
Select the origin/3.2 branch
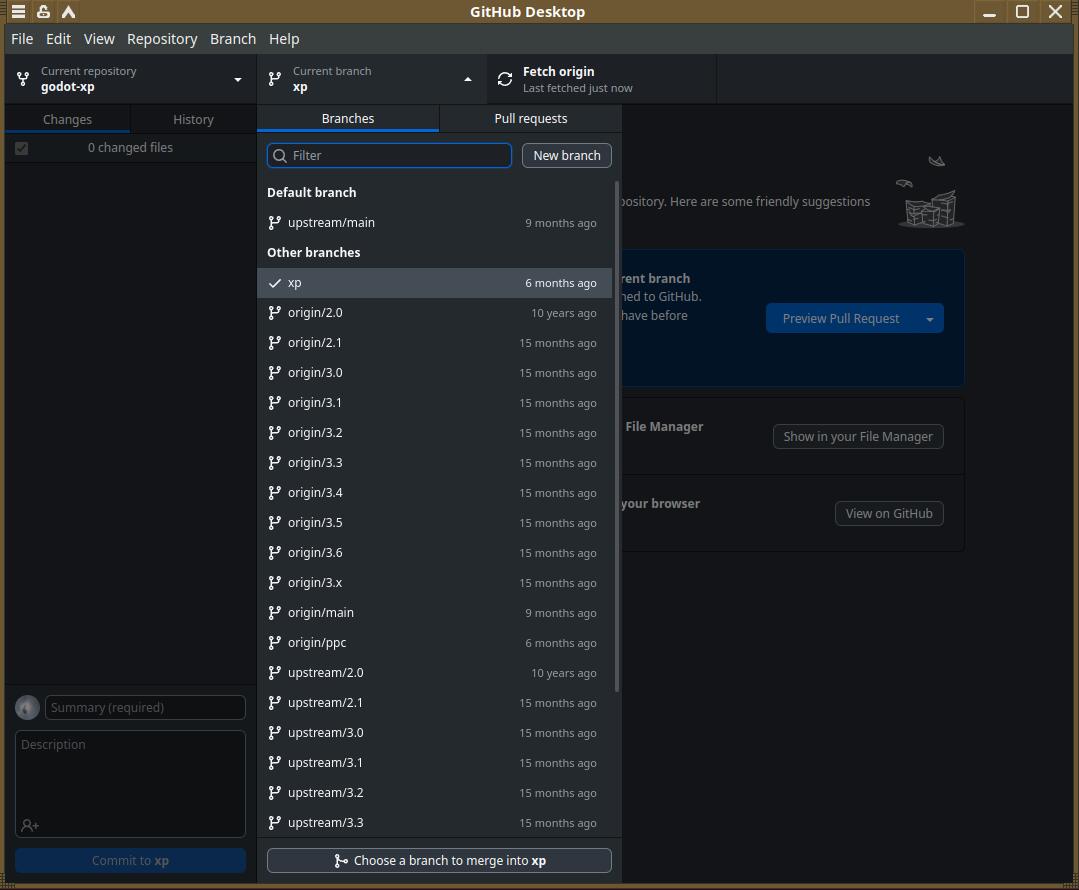pos(434,433)
